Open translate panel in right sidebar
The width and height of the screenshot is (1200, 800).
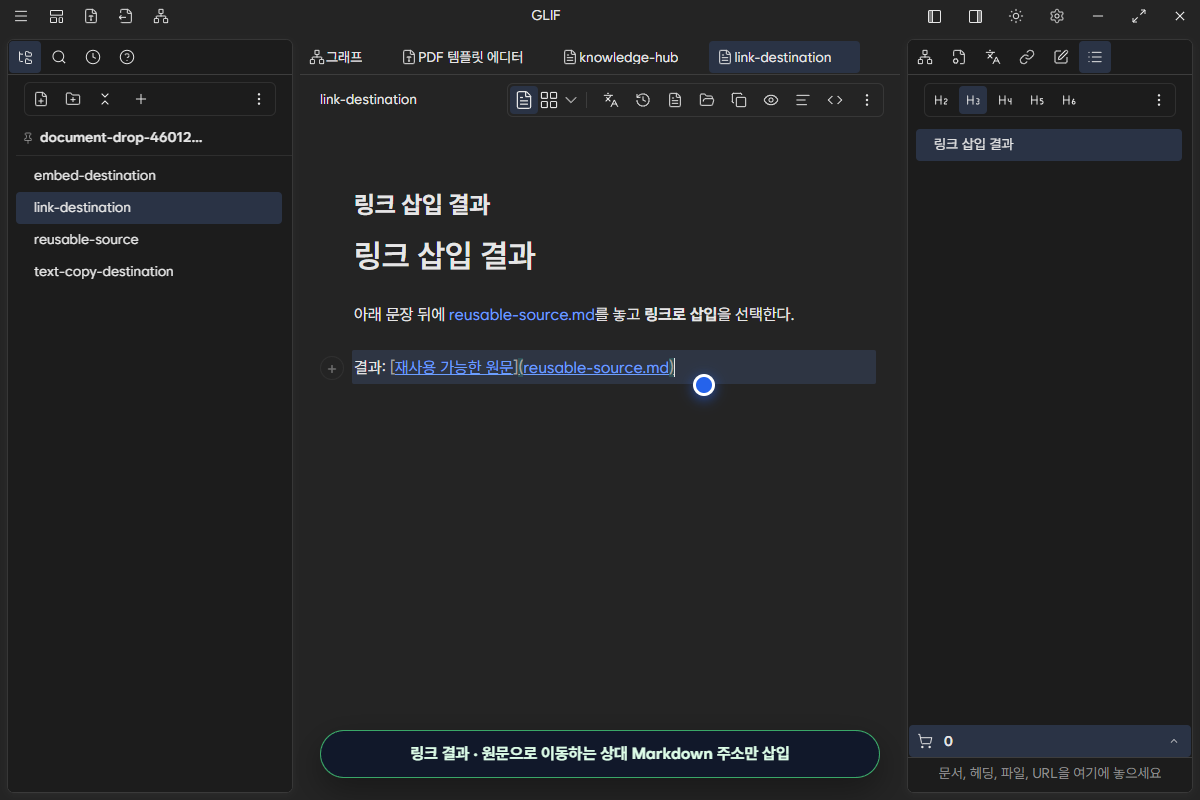tap(993, 57)
